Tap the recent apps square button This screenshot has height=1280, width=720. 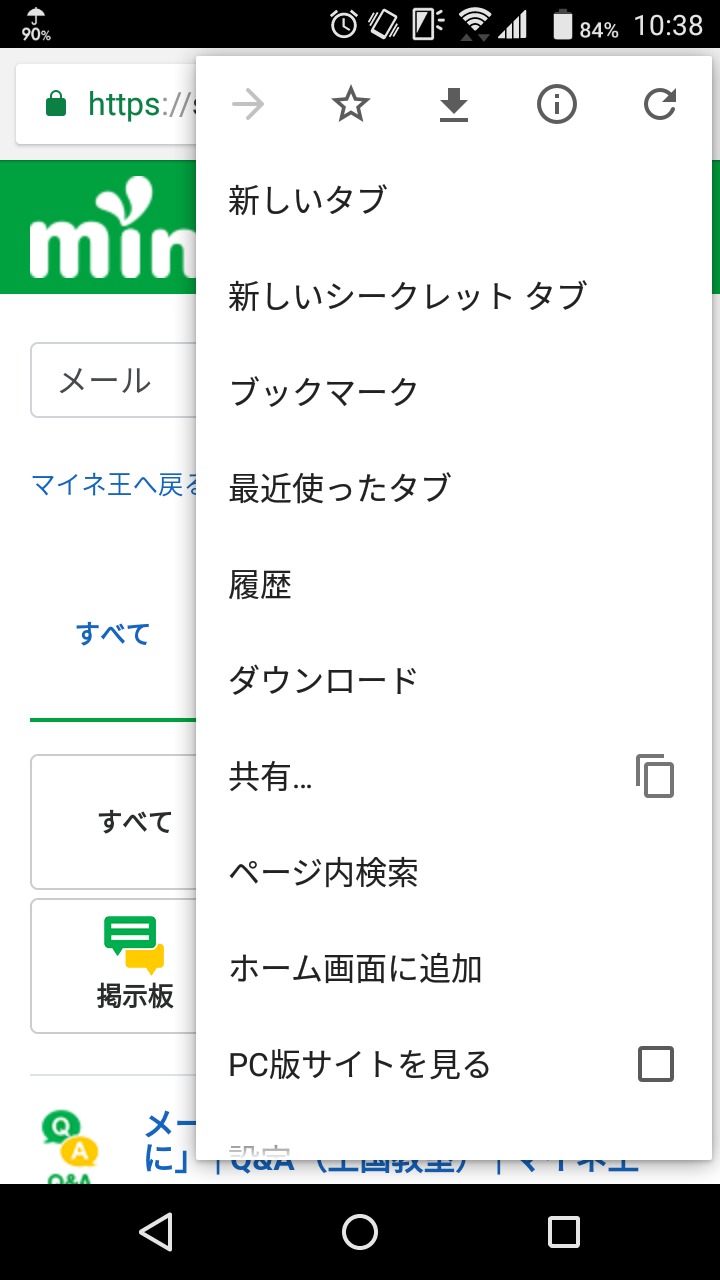[564, 1231]
